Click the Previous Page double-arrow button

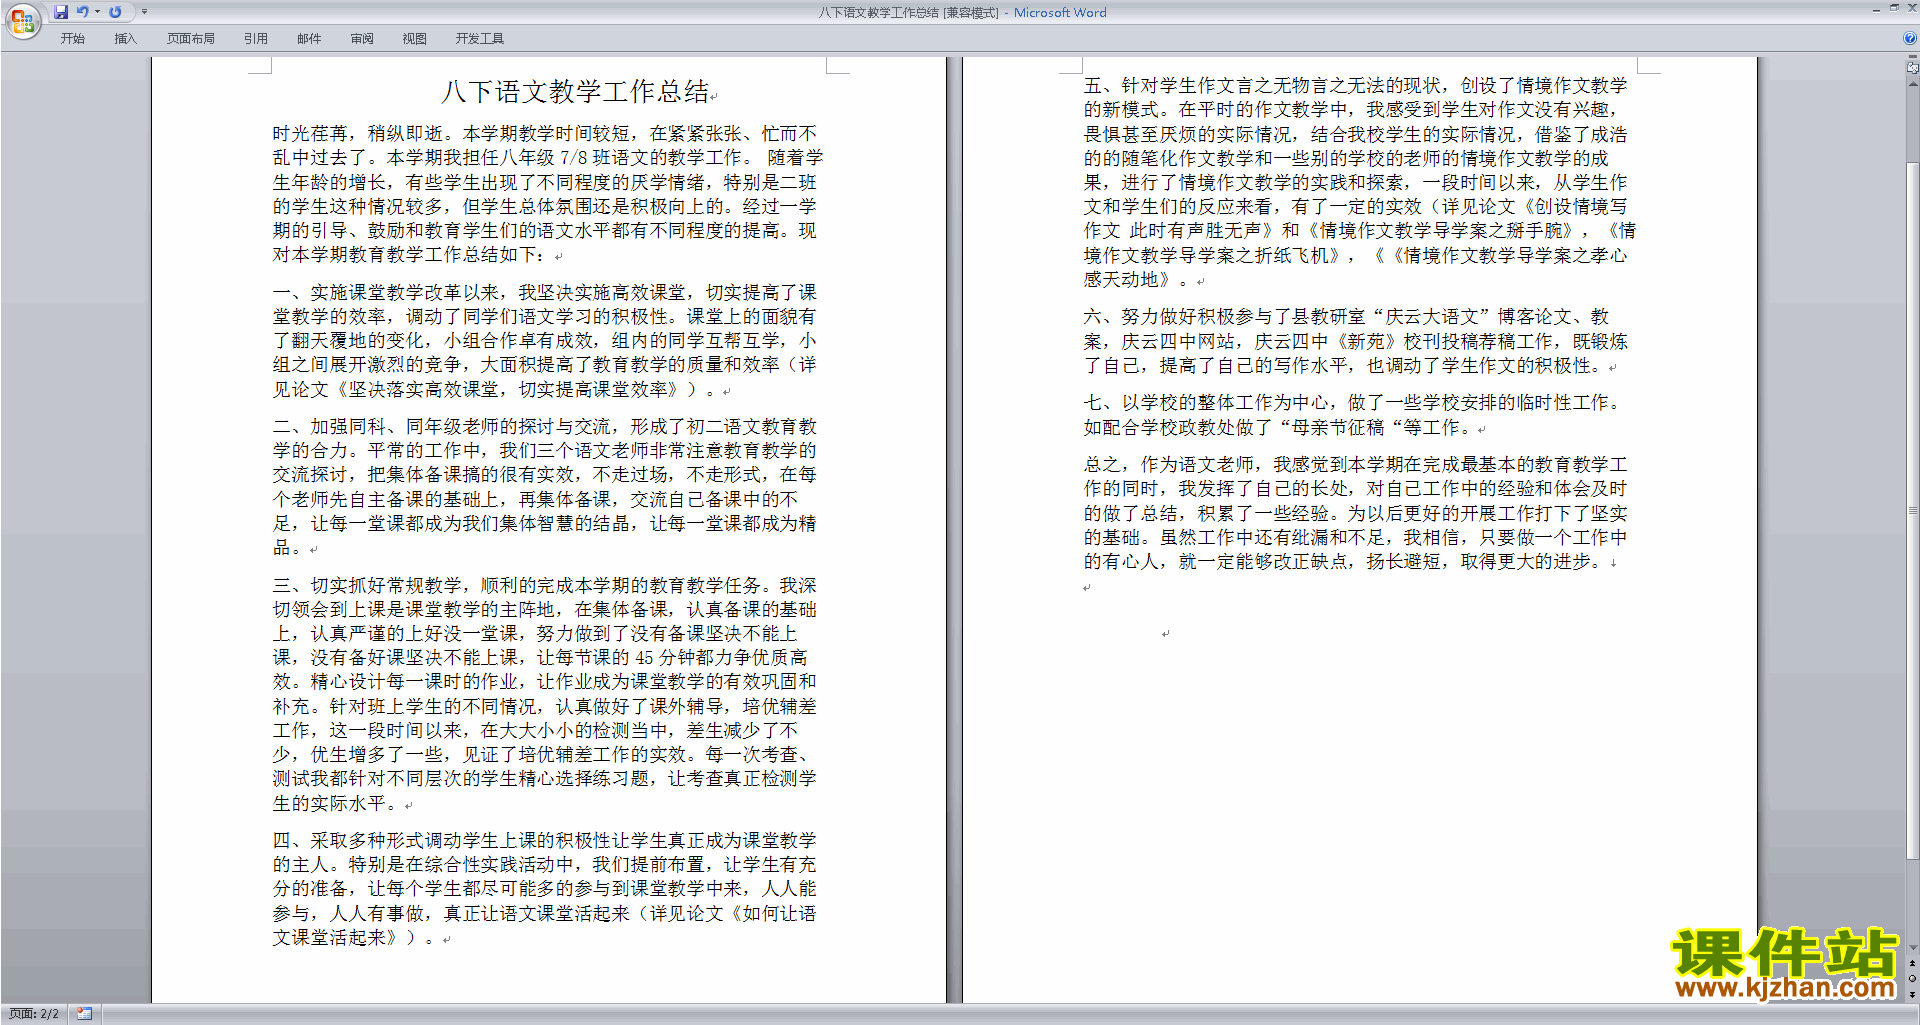click(x=1913, y=964)
